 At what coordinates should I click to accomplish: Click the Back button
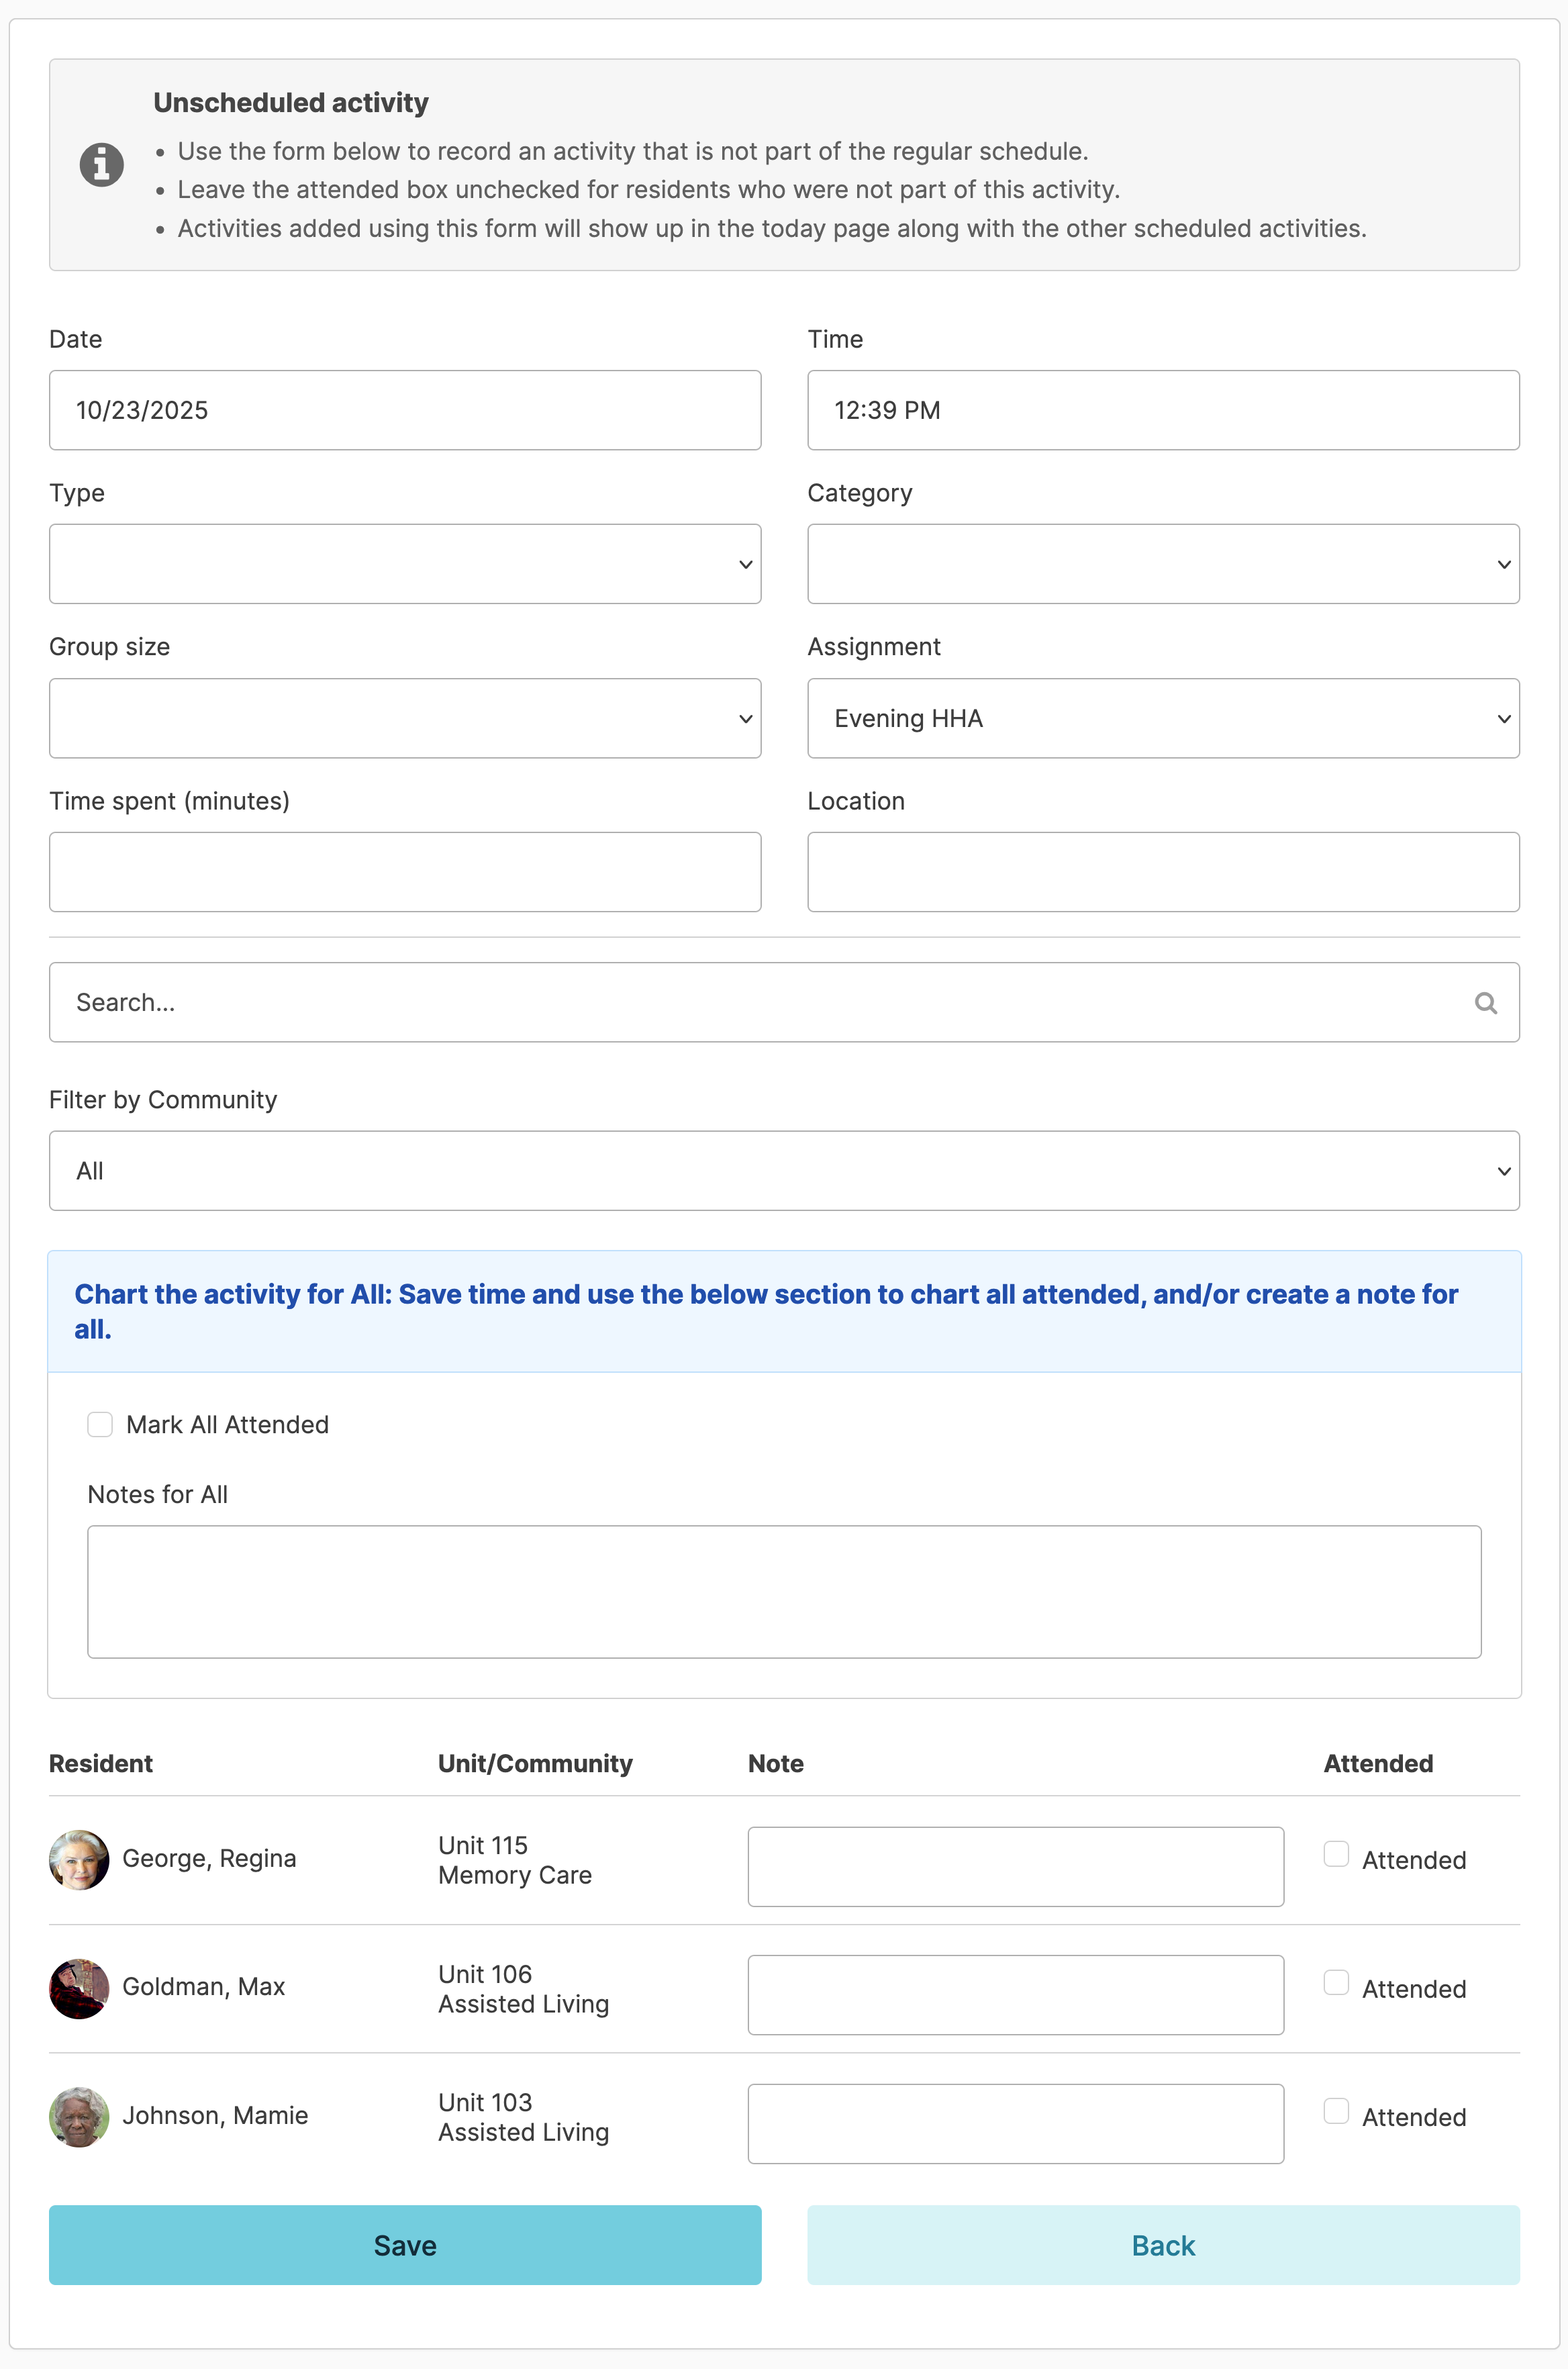pos(1163,2245)
